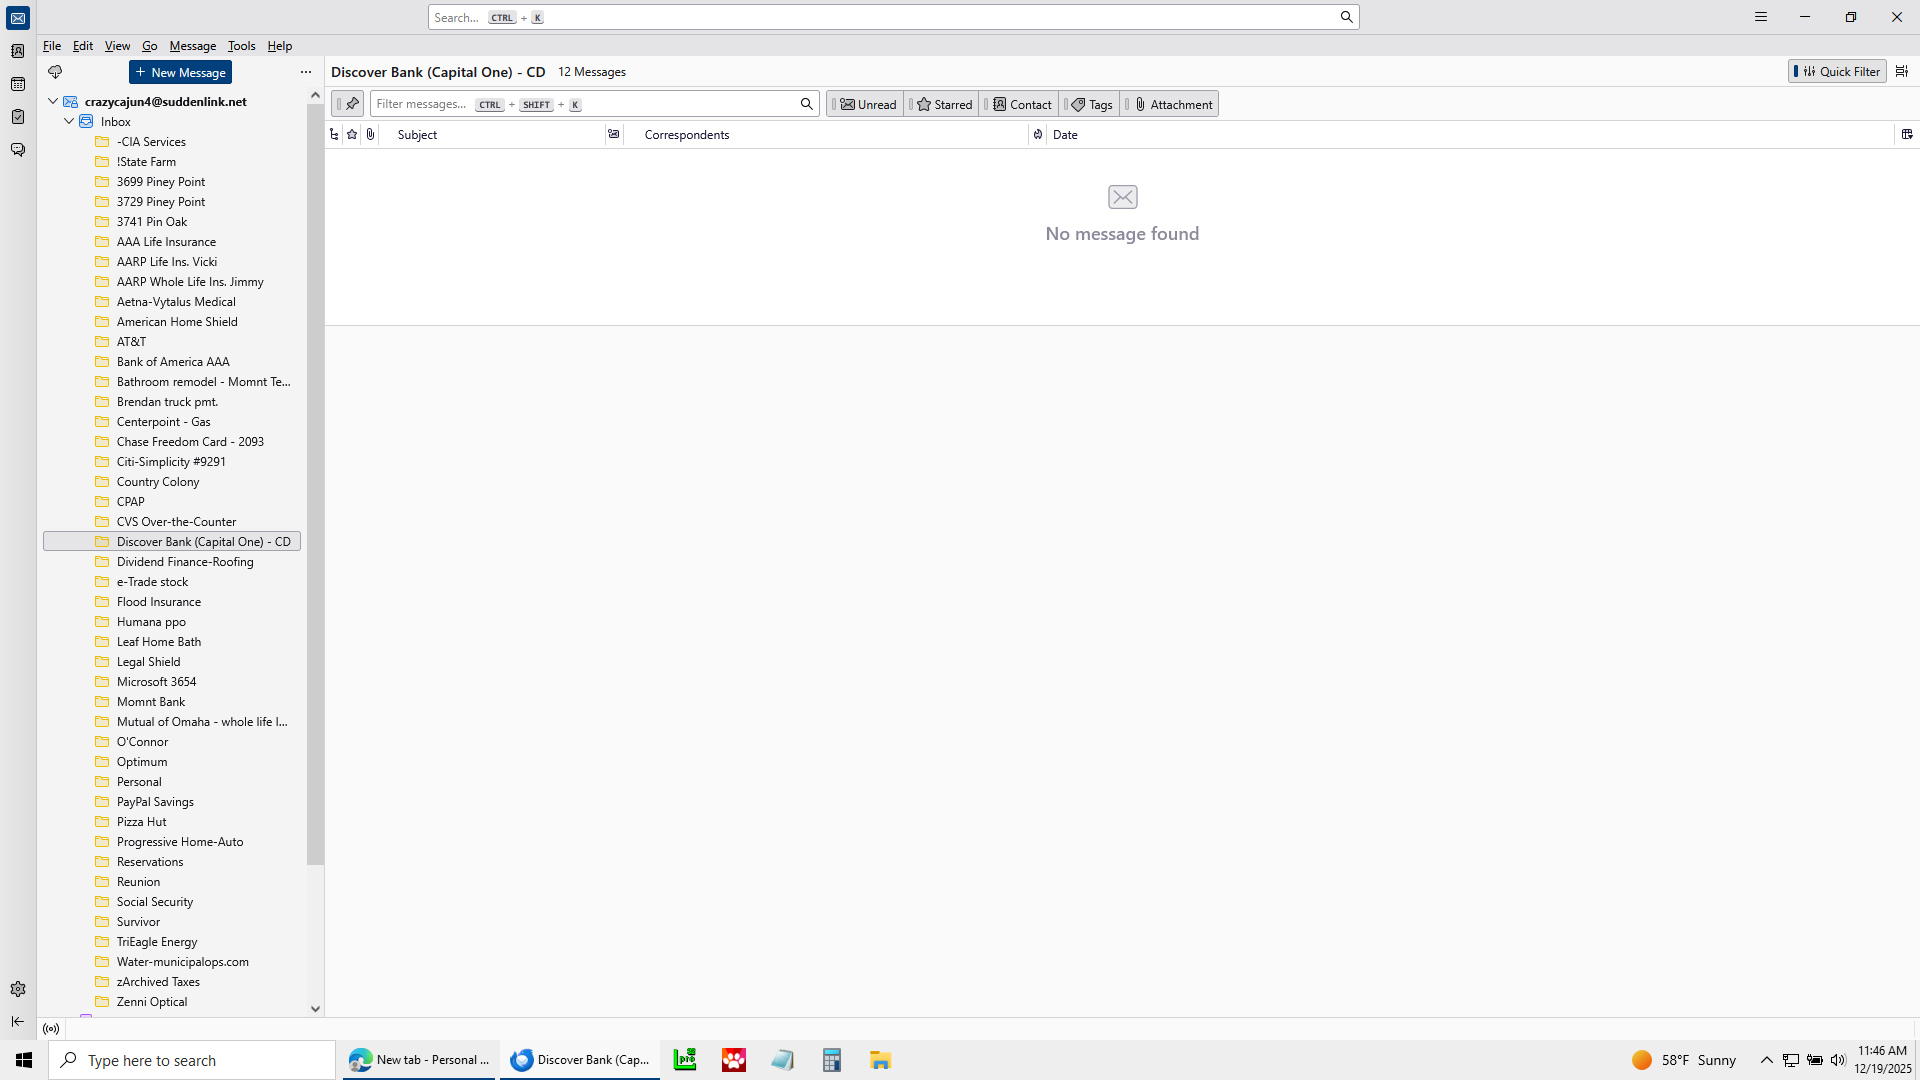Click the Get Messages cloud icon
This screenshot has height=1080, width=1920.
pos(55,72)
